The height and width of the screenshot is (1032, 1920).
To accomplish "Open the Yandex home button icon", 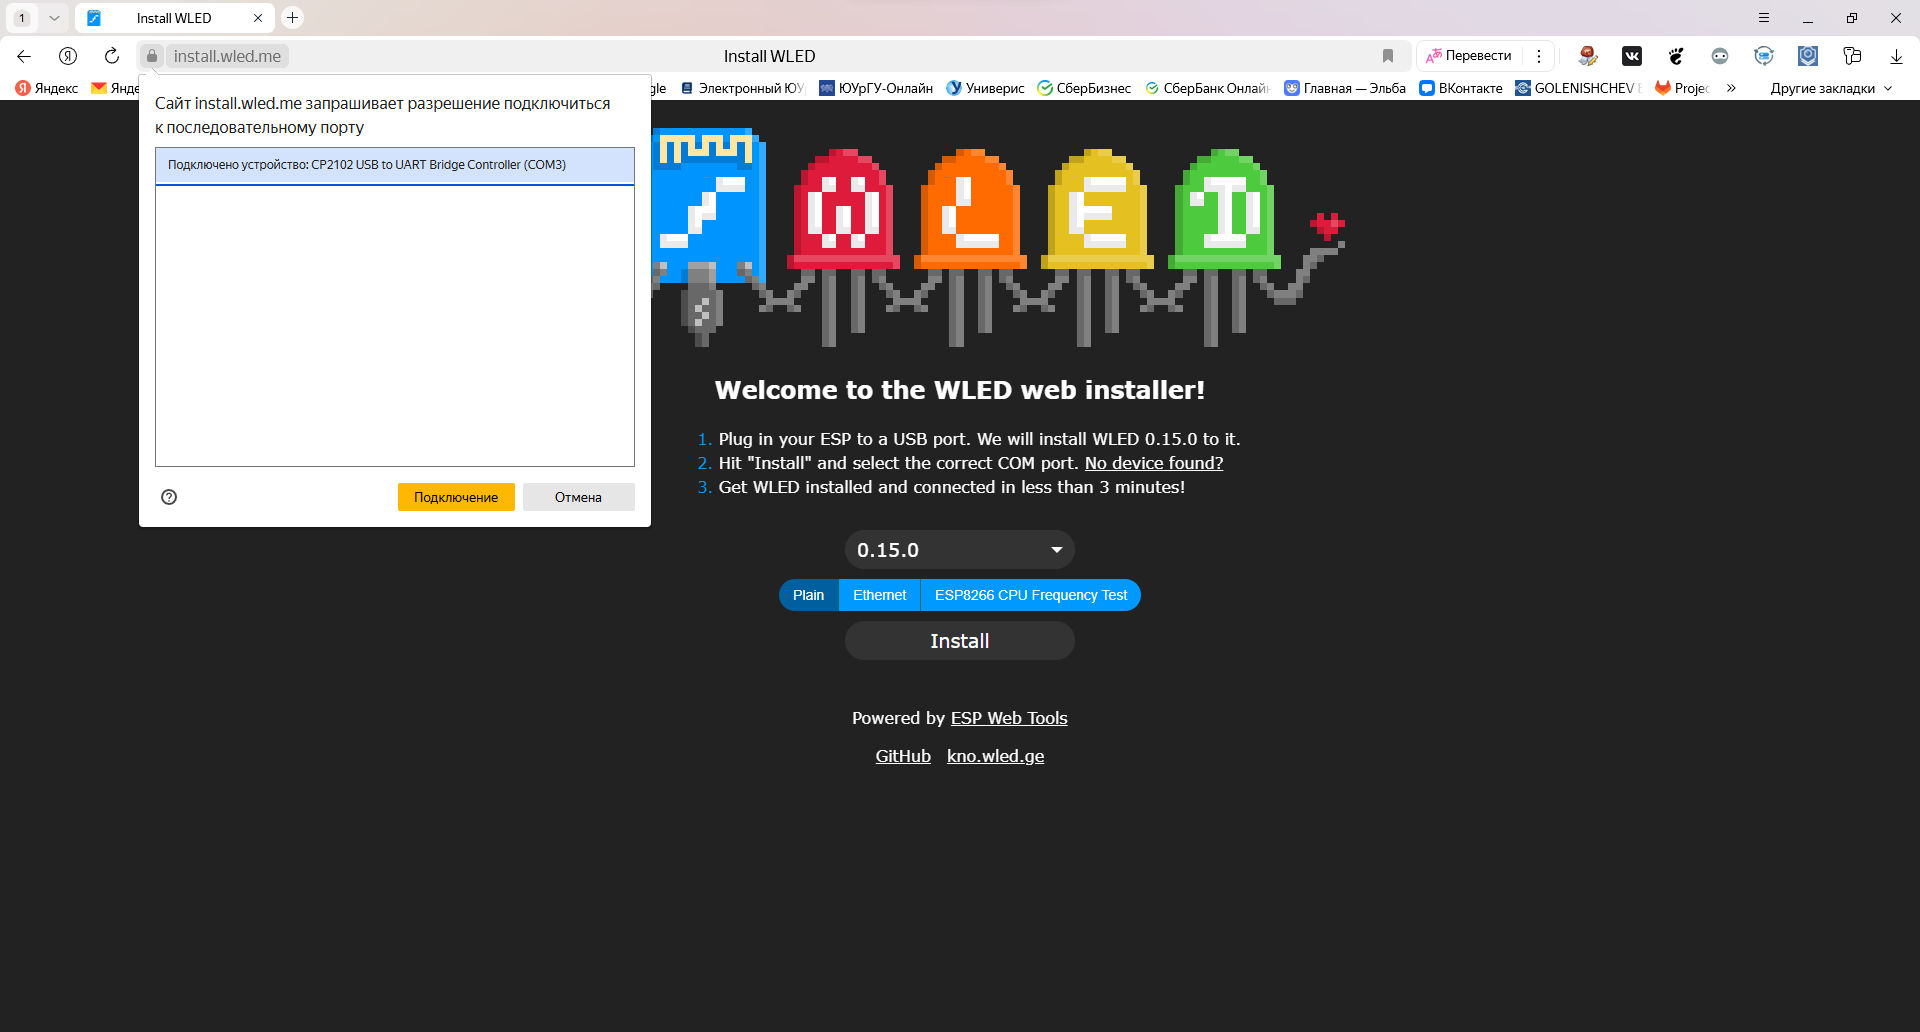I will tap(68, 56).
